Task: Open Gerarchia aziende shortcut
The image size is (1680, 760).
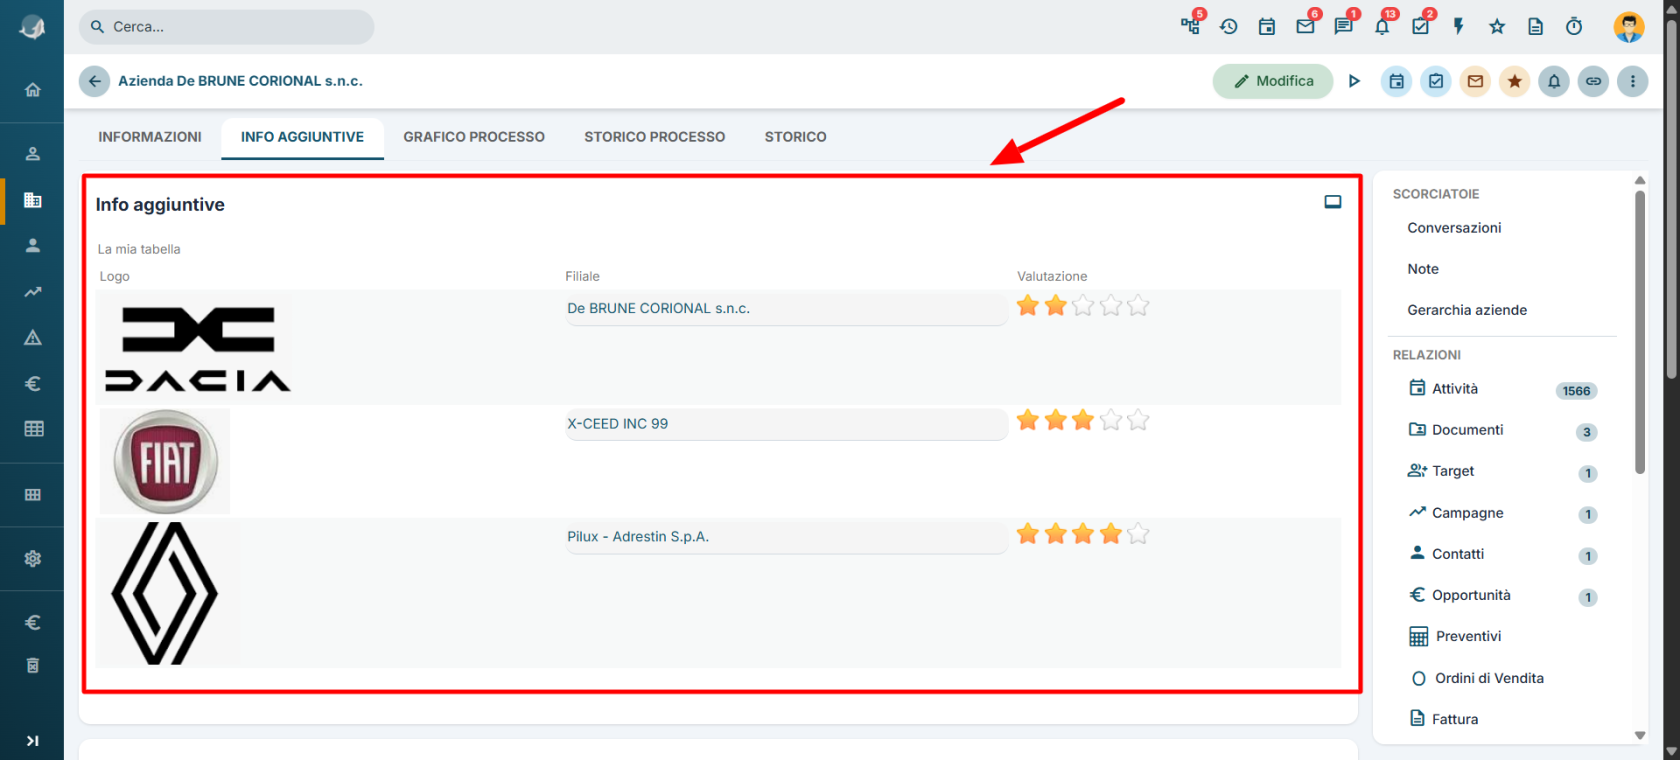Action: [x=1467, y=310]
